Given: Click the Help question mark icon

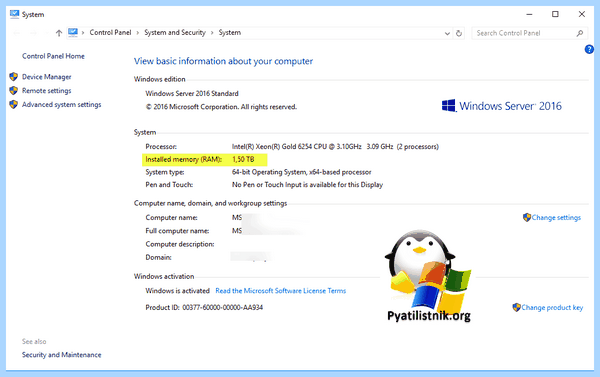Looking at the screenshot, I should tap(589, 49).
